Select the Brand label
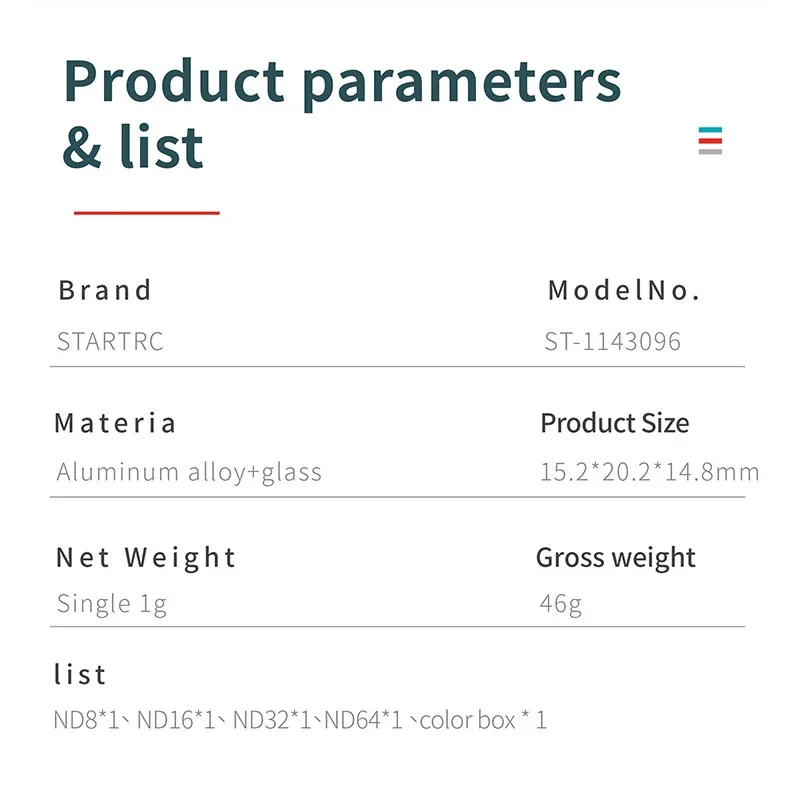The width and height of the screenshot is (800, 800). click(105, 291)
